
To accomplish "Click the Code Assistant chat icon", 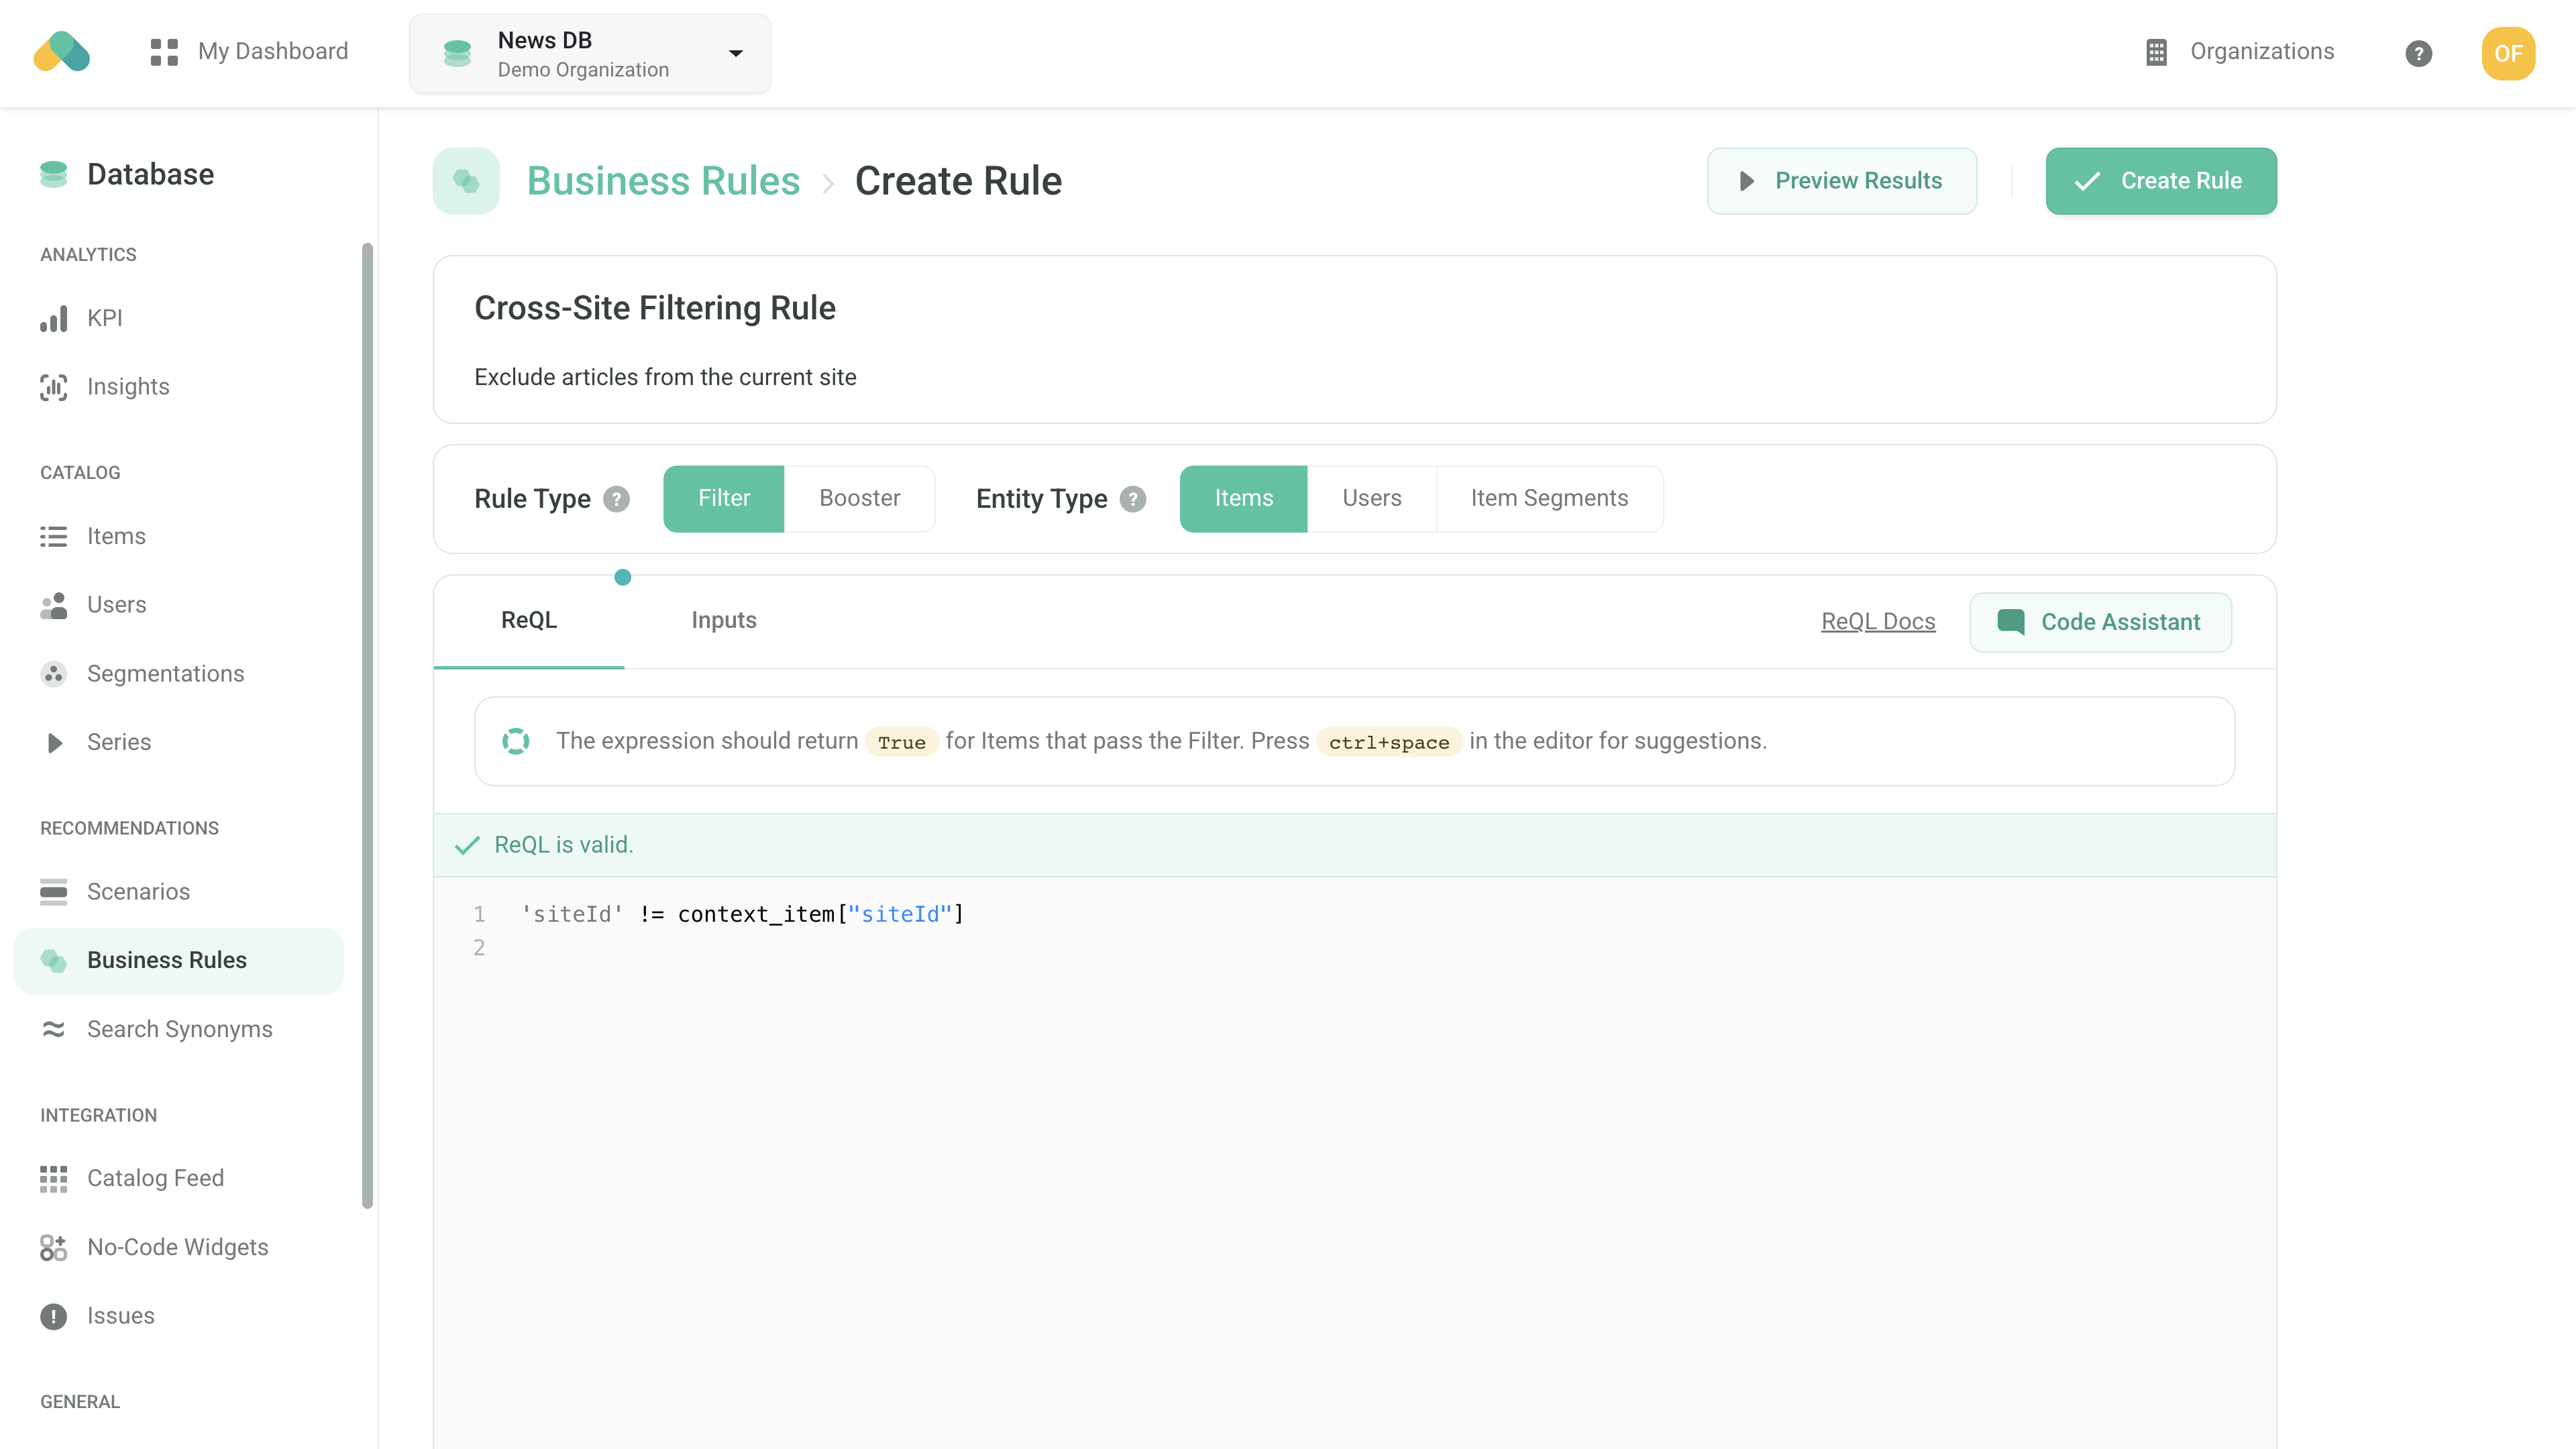I will (x=2011, y=622).
